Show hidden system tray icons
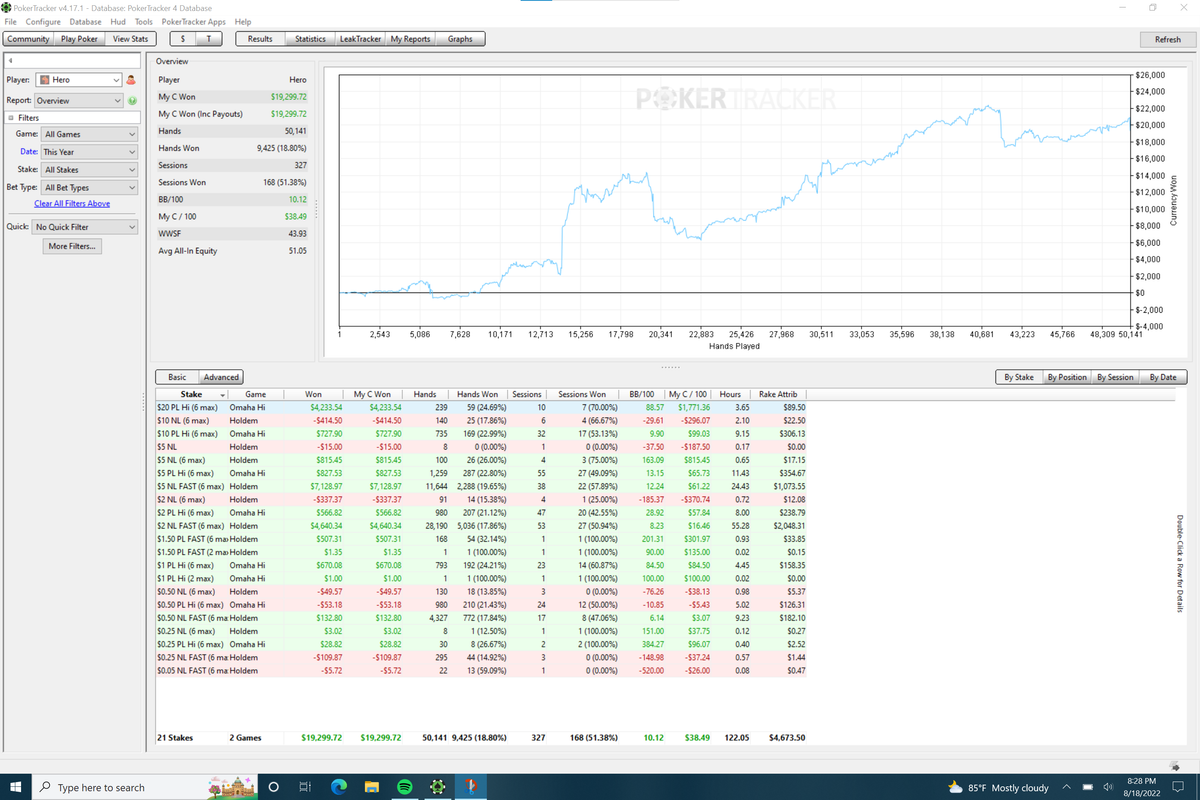Viewport: 1200px width, 800px height. tap(1068, 787)
